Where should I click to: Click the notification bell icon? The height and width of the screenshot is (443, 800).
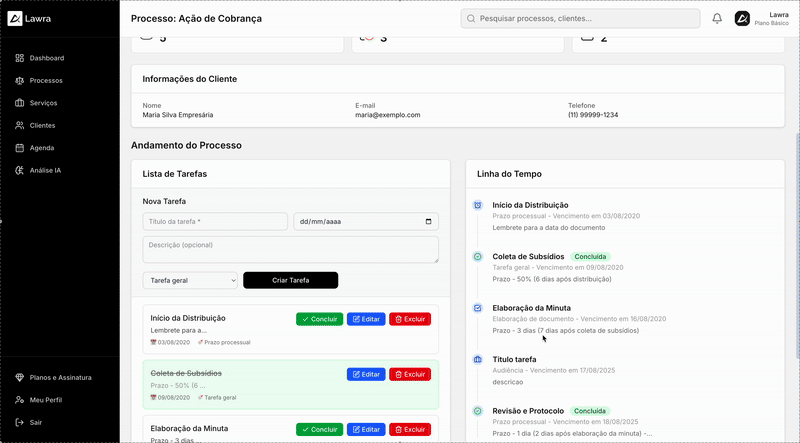tap(717, 18)
